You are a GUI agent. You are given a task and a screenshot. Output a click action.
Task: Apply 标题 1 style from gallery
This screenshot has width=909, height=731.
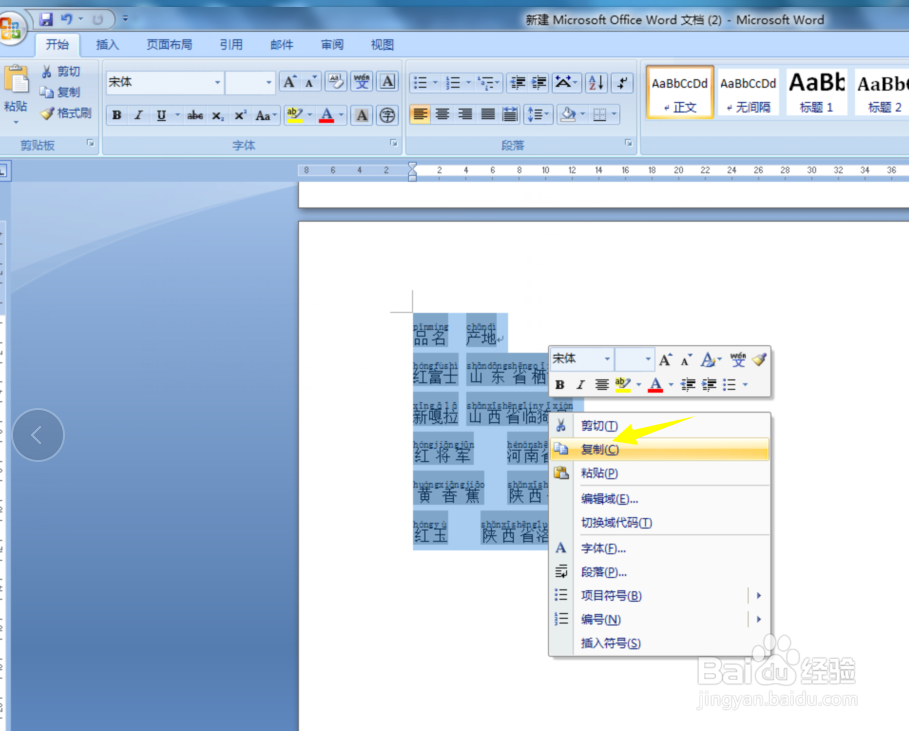(816, 92)
